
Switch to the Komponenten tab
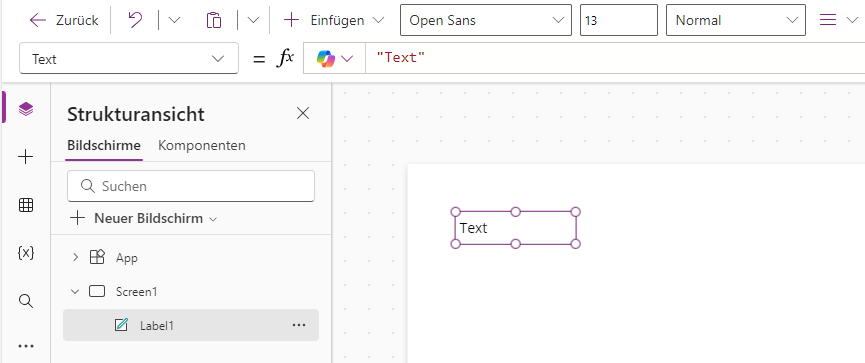[x=202, y=146]
